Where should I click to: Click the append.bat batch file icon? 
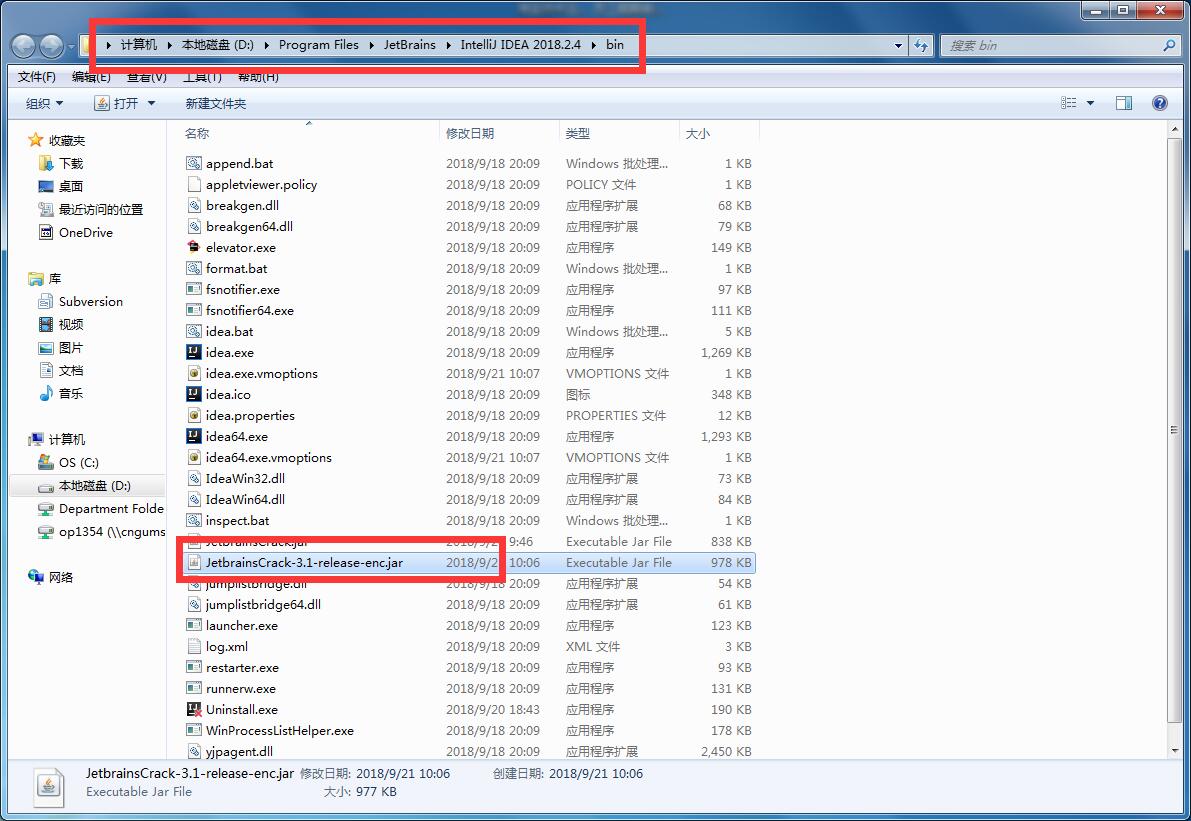pyautogui.click(x=194, y=163)
